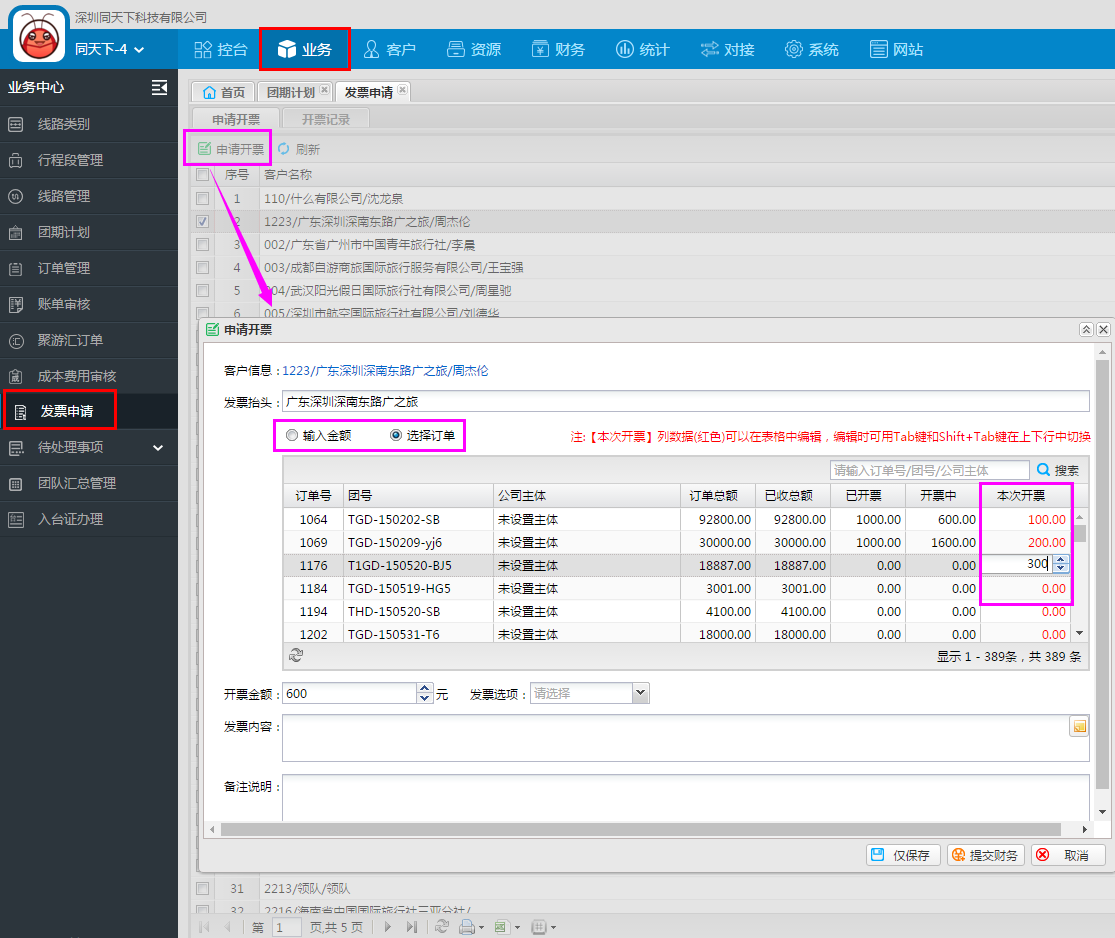Open 团队汇总管理 in the sidebar
Screen dimensions: 1115x938
click(89, 484)
